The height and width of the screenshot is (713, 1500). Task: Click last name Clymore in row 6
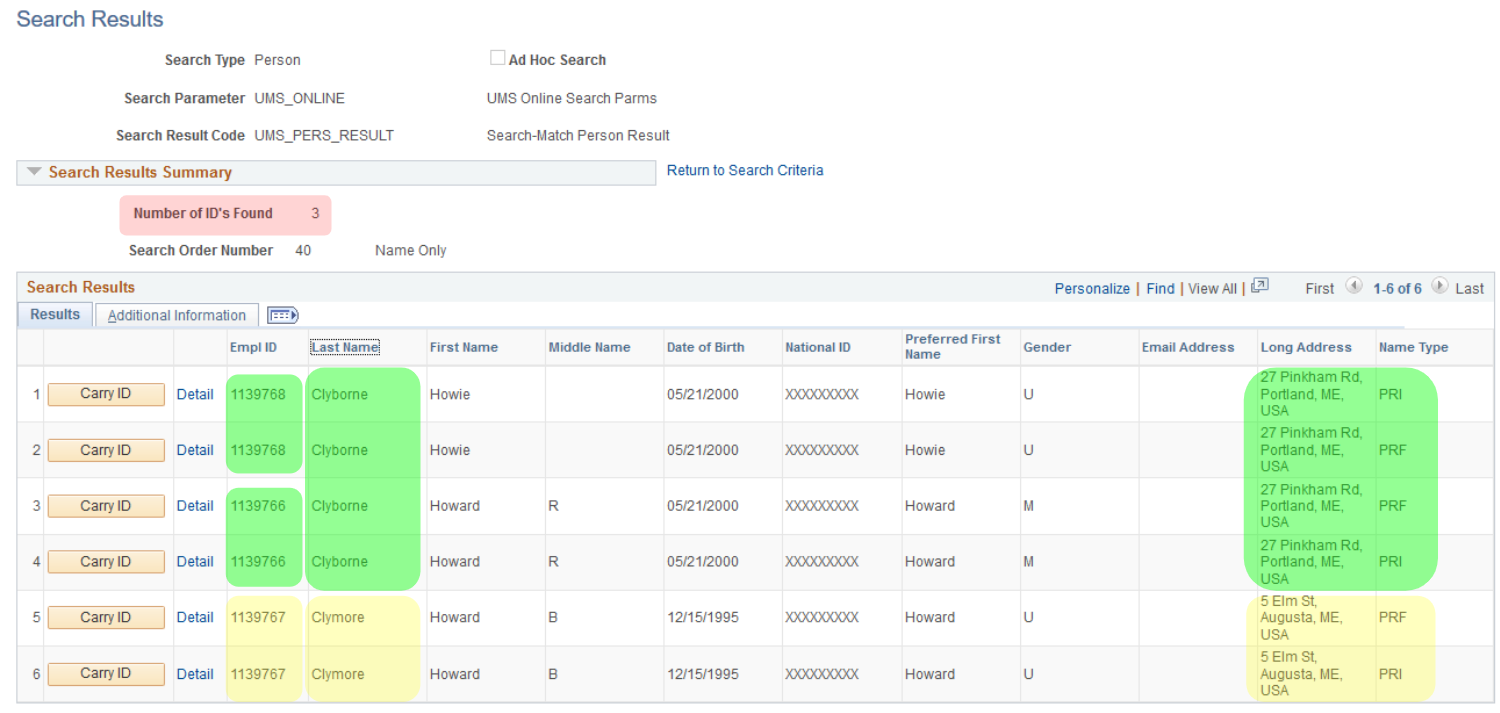pyautogui.click(x=338, y=674)
